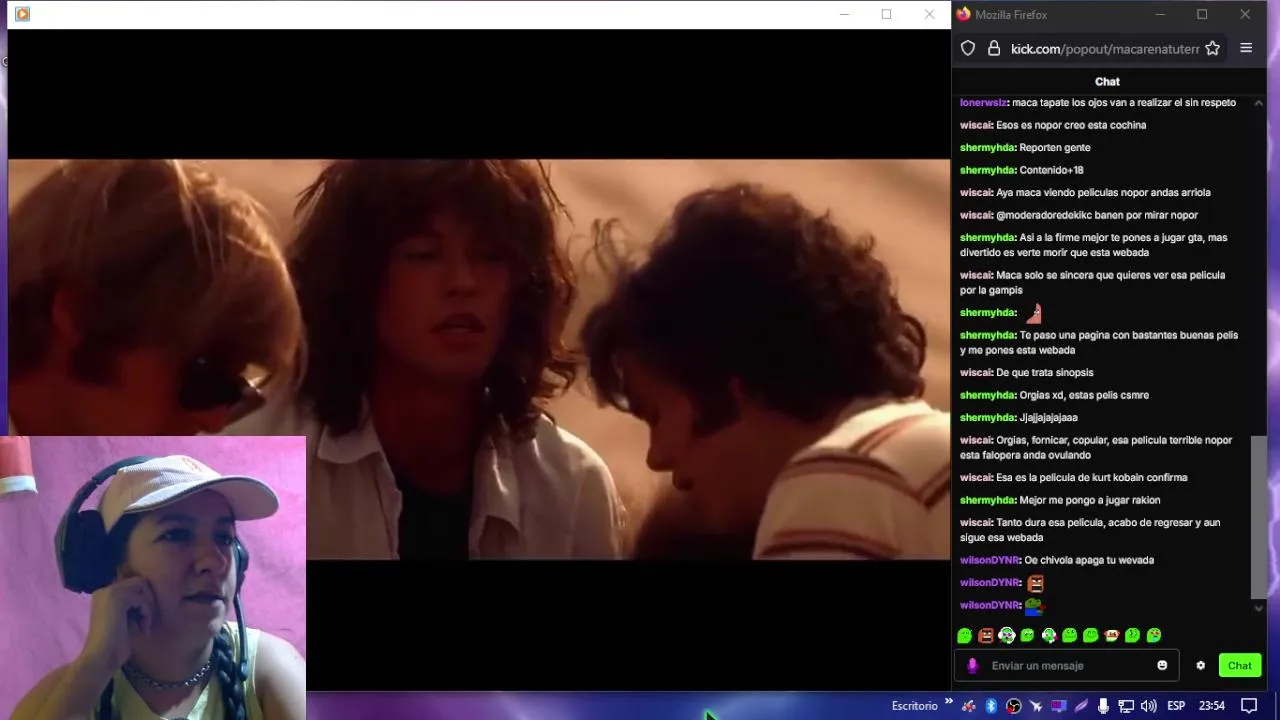Click shermyhda on 'Contenido+18' message
Image resolution: width=1280 pixels, height=720 pixels.
coord(987,170)
